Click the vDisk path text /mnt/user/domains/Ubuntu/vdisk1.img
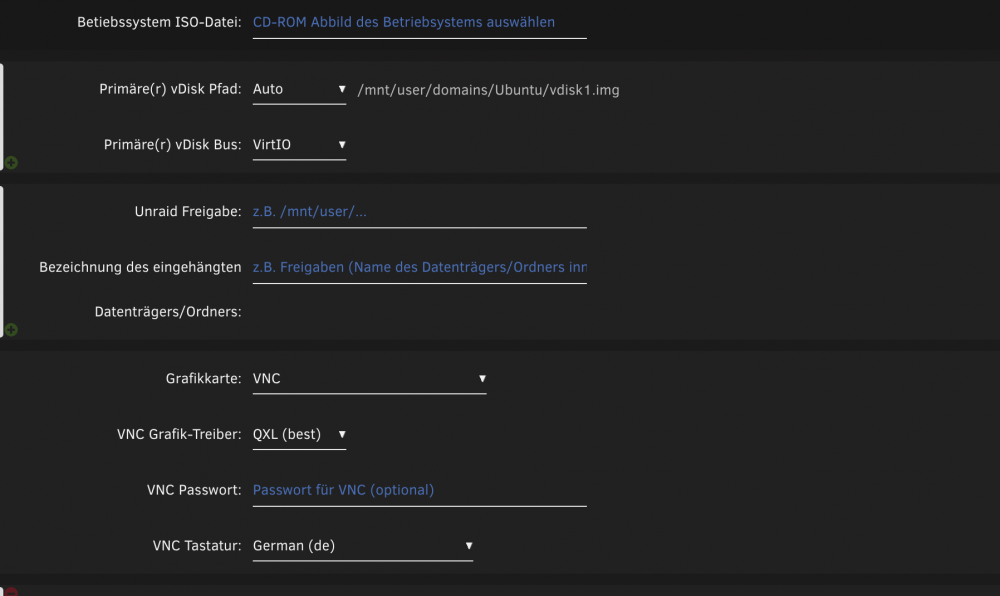Screen dimensions: 1000x596 tap(489, 90)
